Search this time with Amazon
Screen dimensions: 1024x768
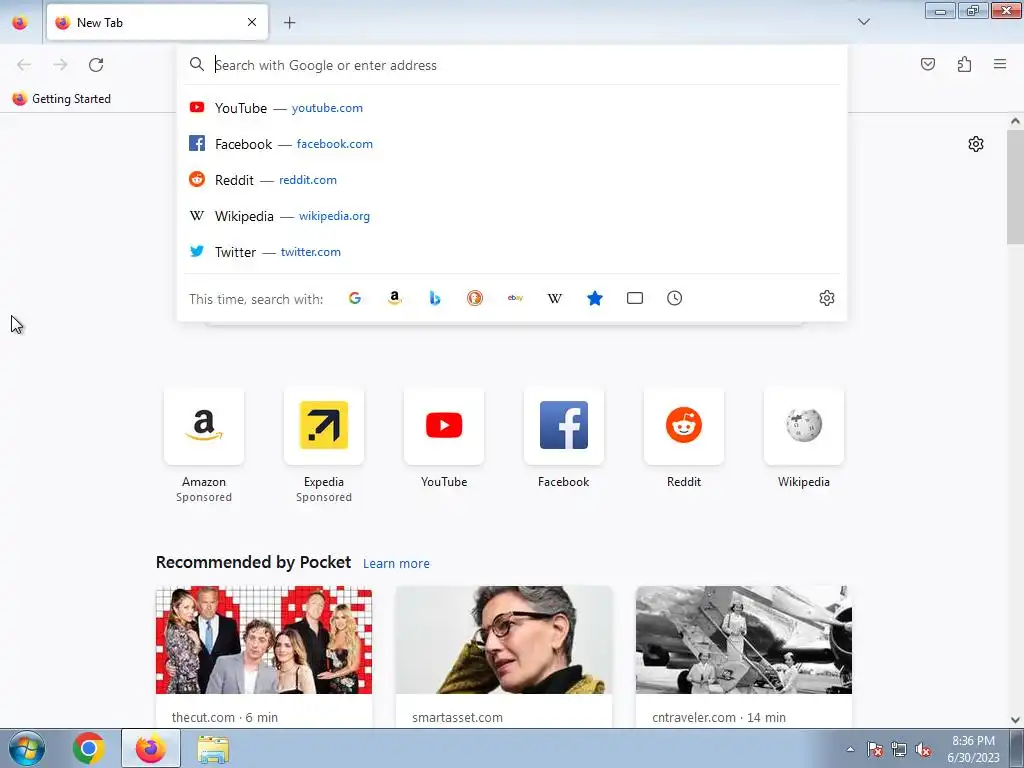pos(394,298)
